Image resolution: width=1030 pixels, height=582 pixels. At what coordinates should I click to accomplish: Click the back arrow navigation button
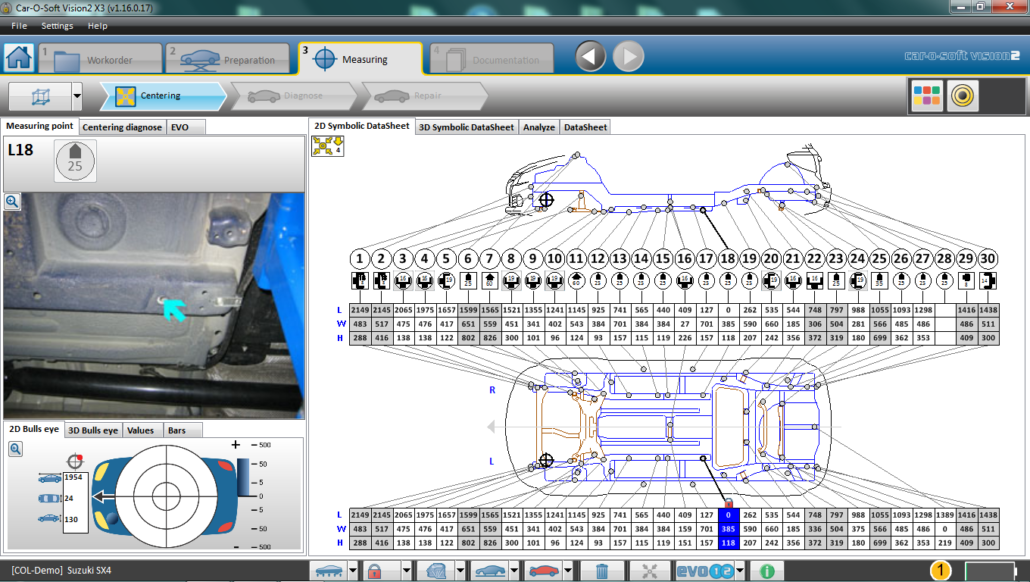[x=591, y=57]
